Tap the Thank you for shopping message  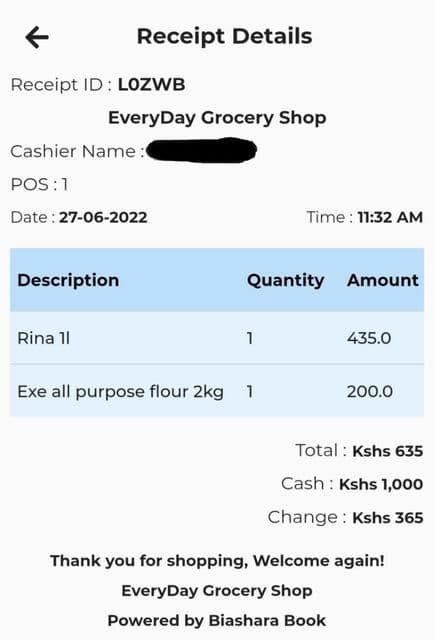[217, 561]
